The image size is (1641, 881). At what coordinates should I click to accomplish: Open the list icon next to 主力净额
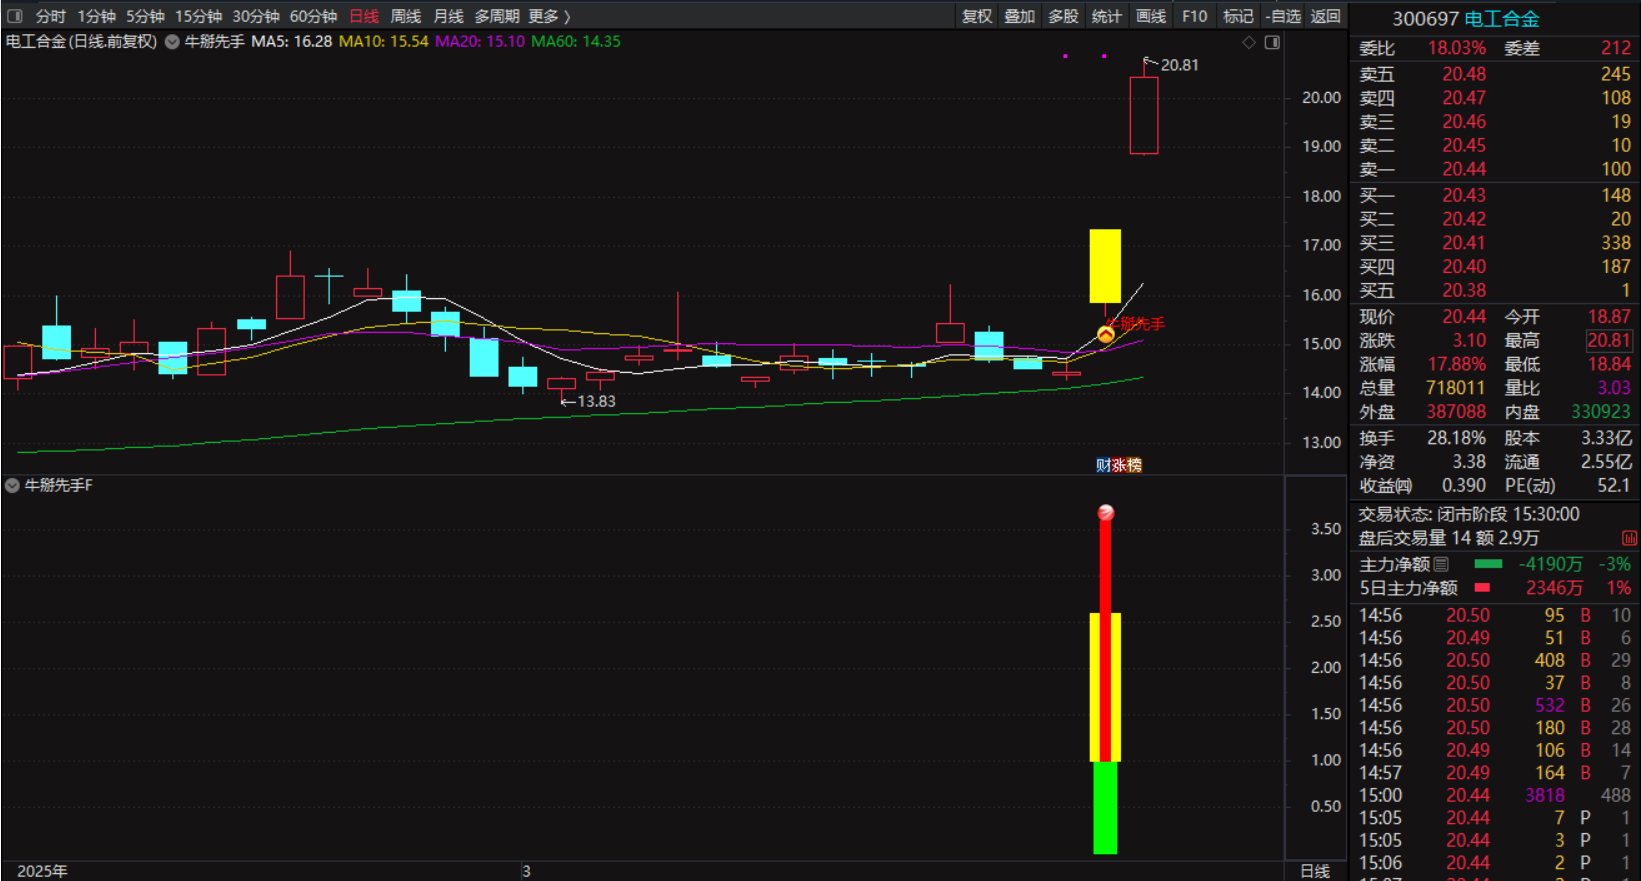(x=1441, y=564)
